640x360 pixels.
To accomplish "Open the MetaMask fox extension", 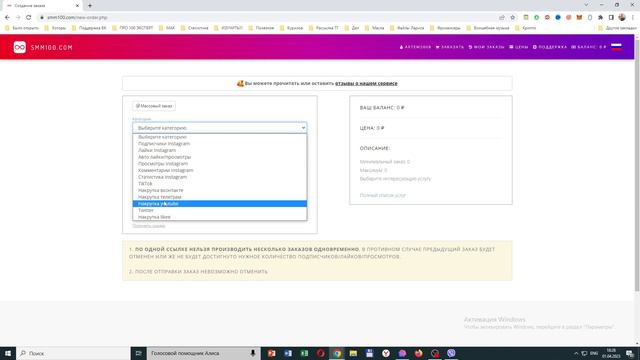I will (x=579, y=18).
